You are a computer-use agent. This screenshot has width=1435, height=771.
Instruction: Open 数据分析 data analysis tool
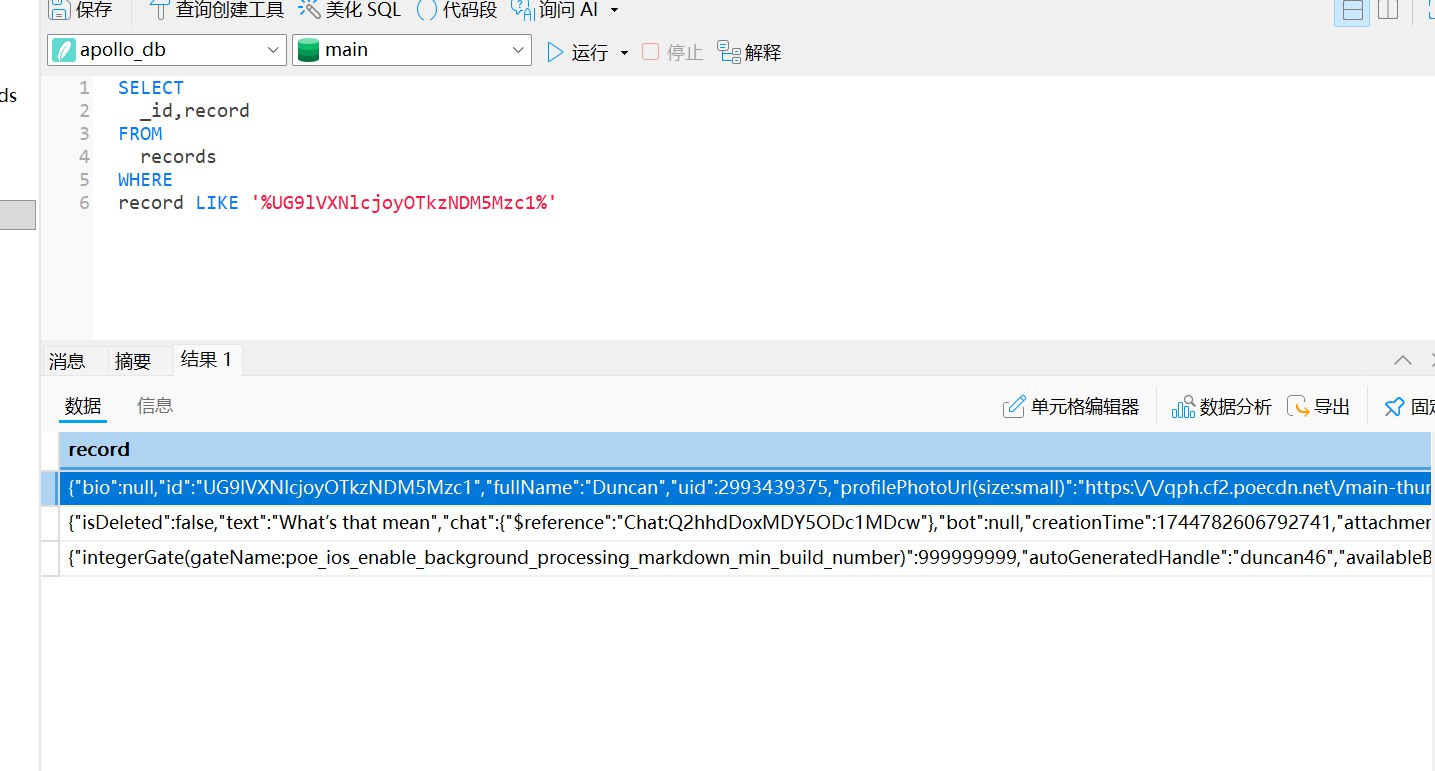(1222, 406)
